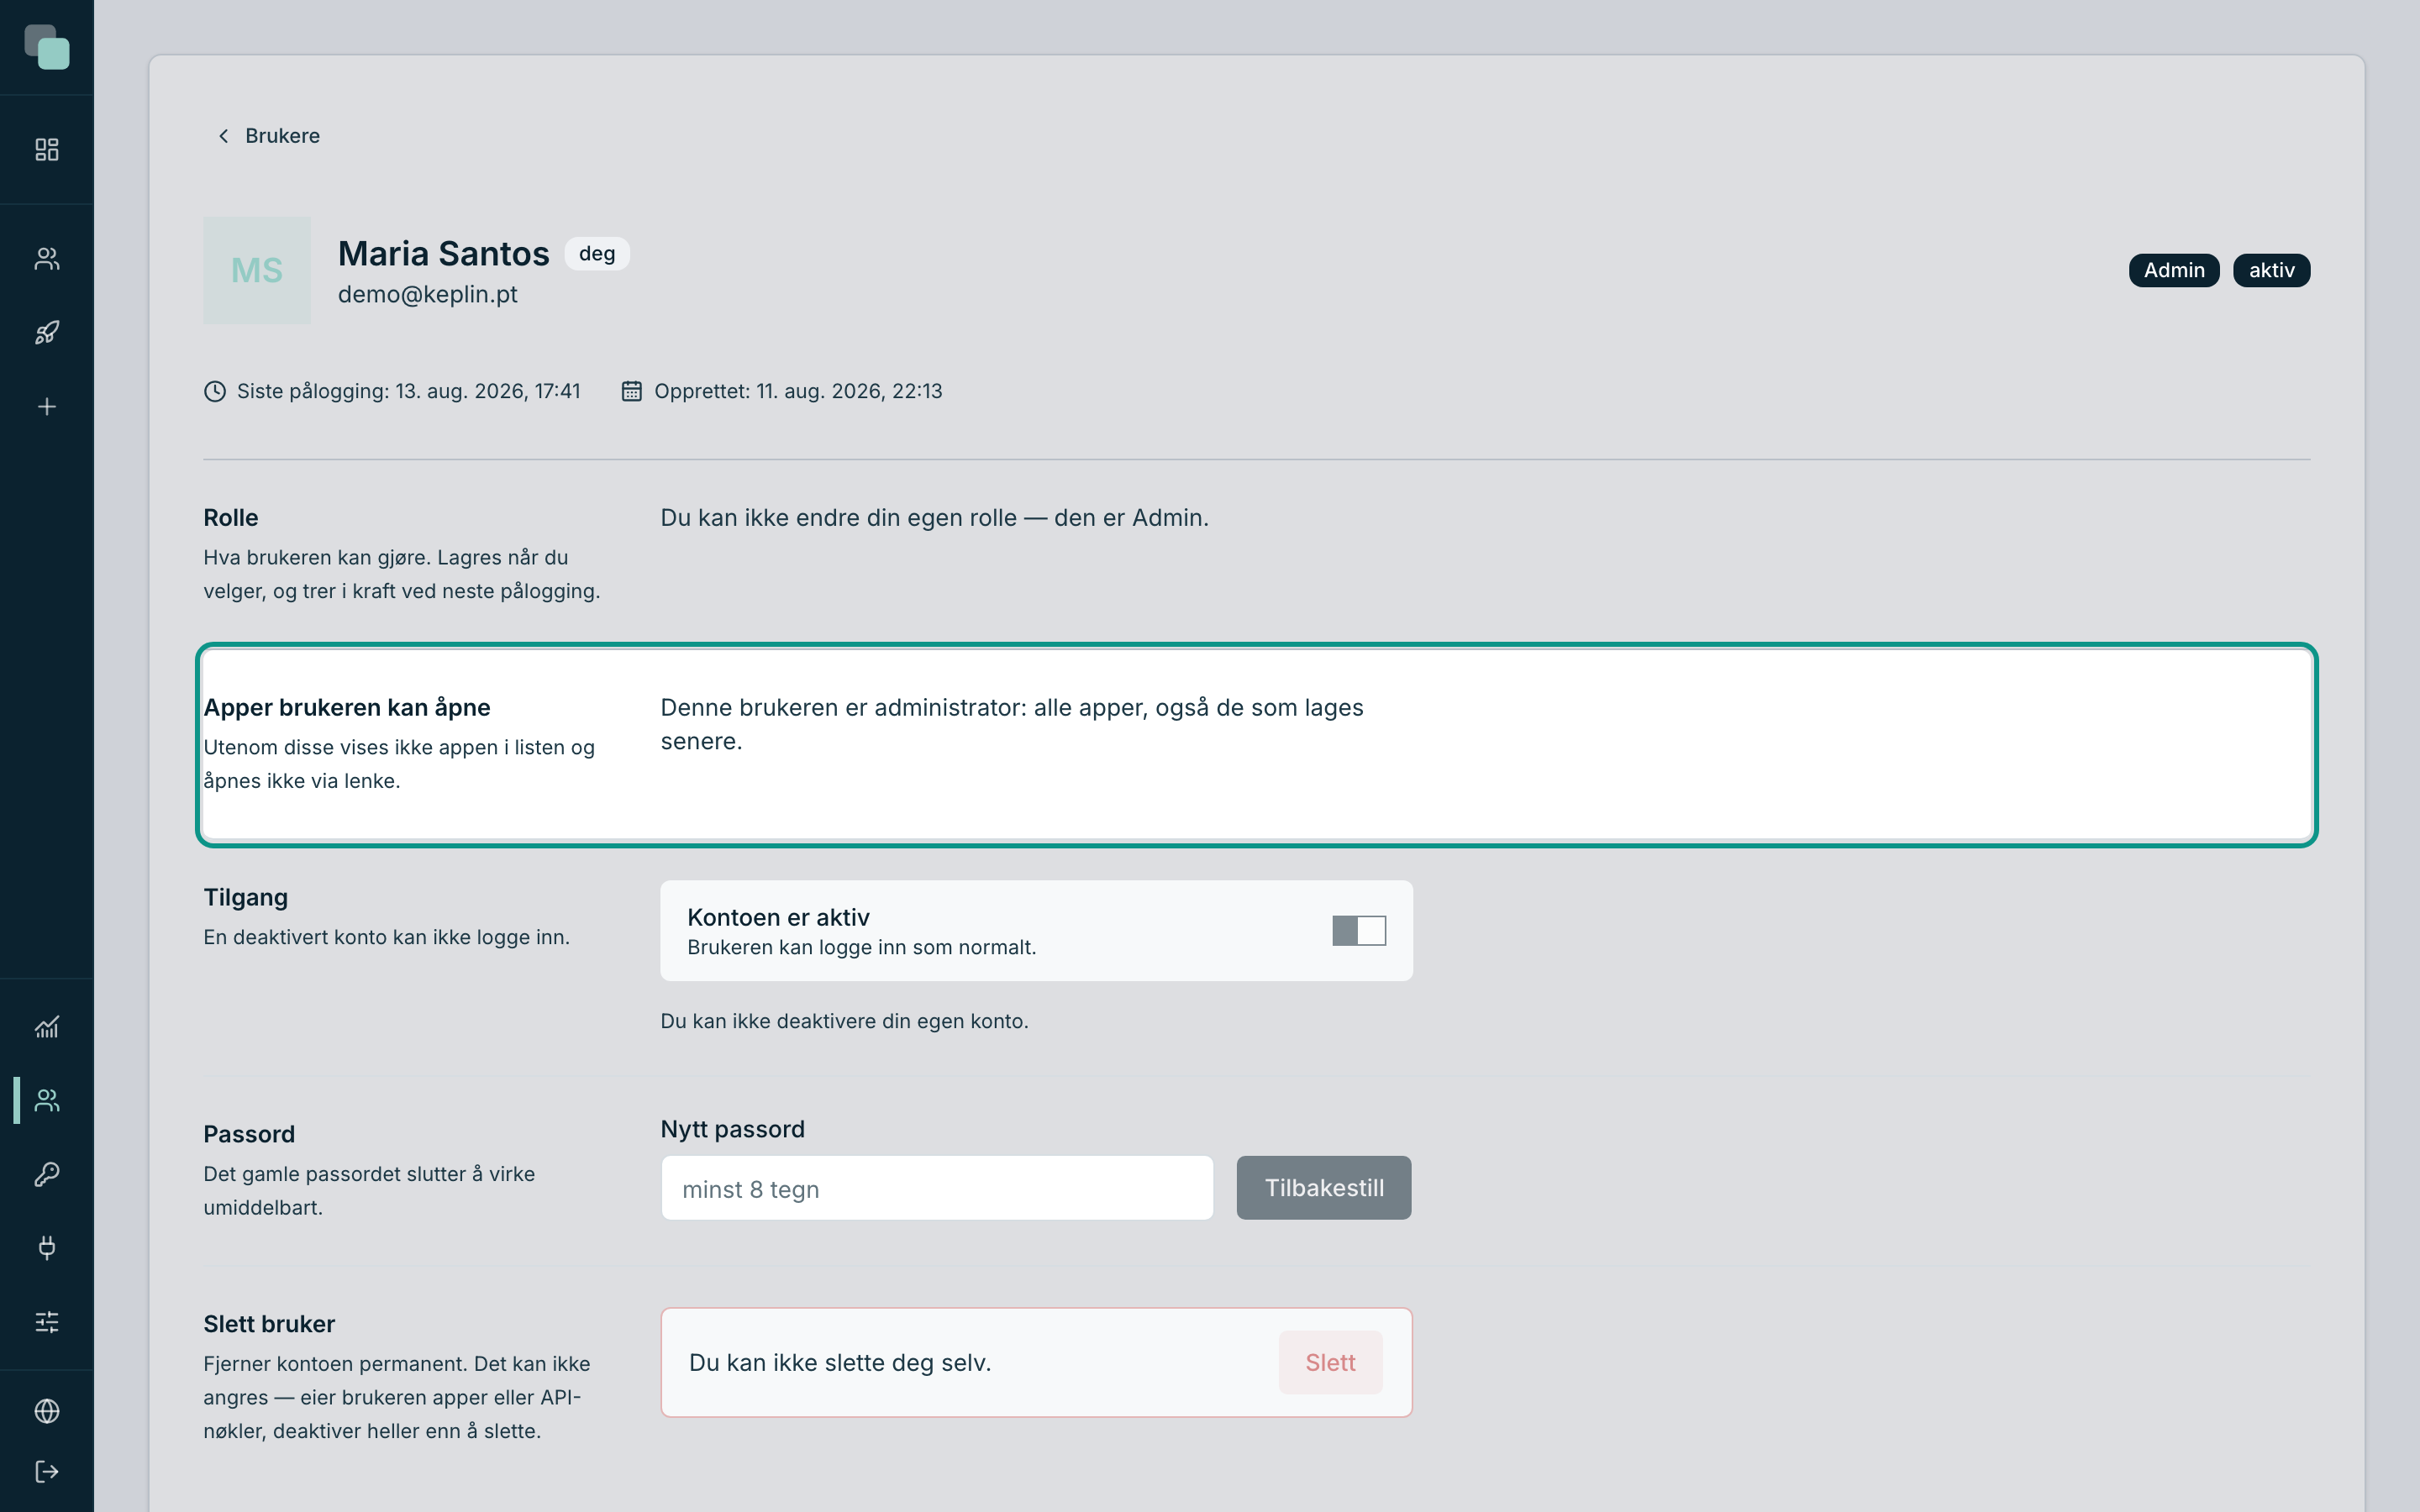The image size is (2420, 1512).
Task: Click the Tilbakestill password button
Action: pyautogui.click(x=1324, y=1188)
